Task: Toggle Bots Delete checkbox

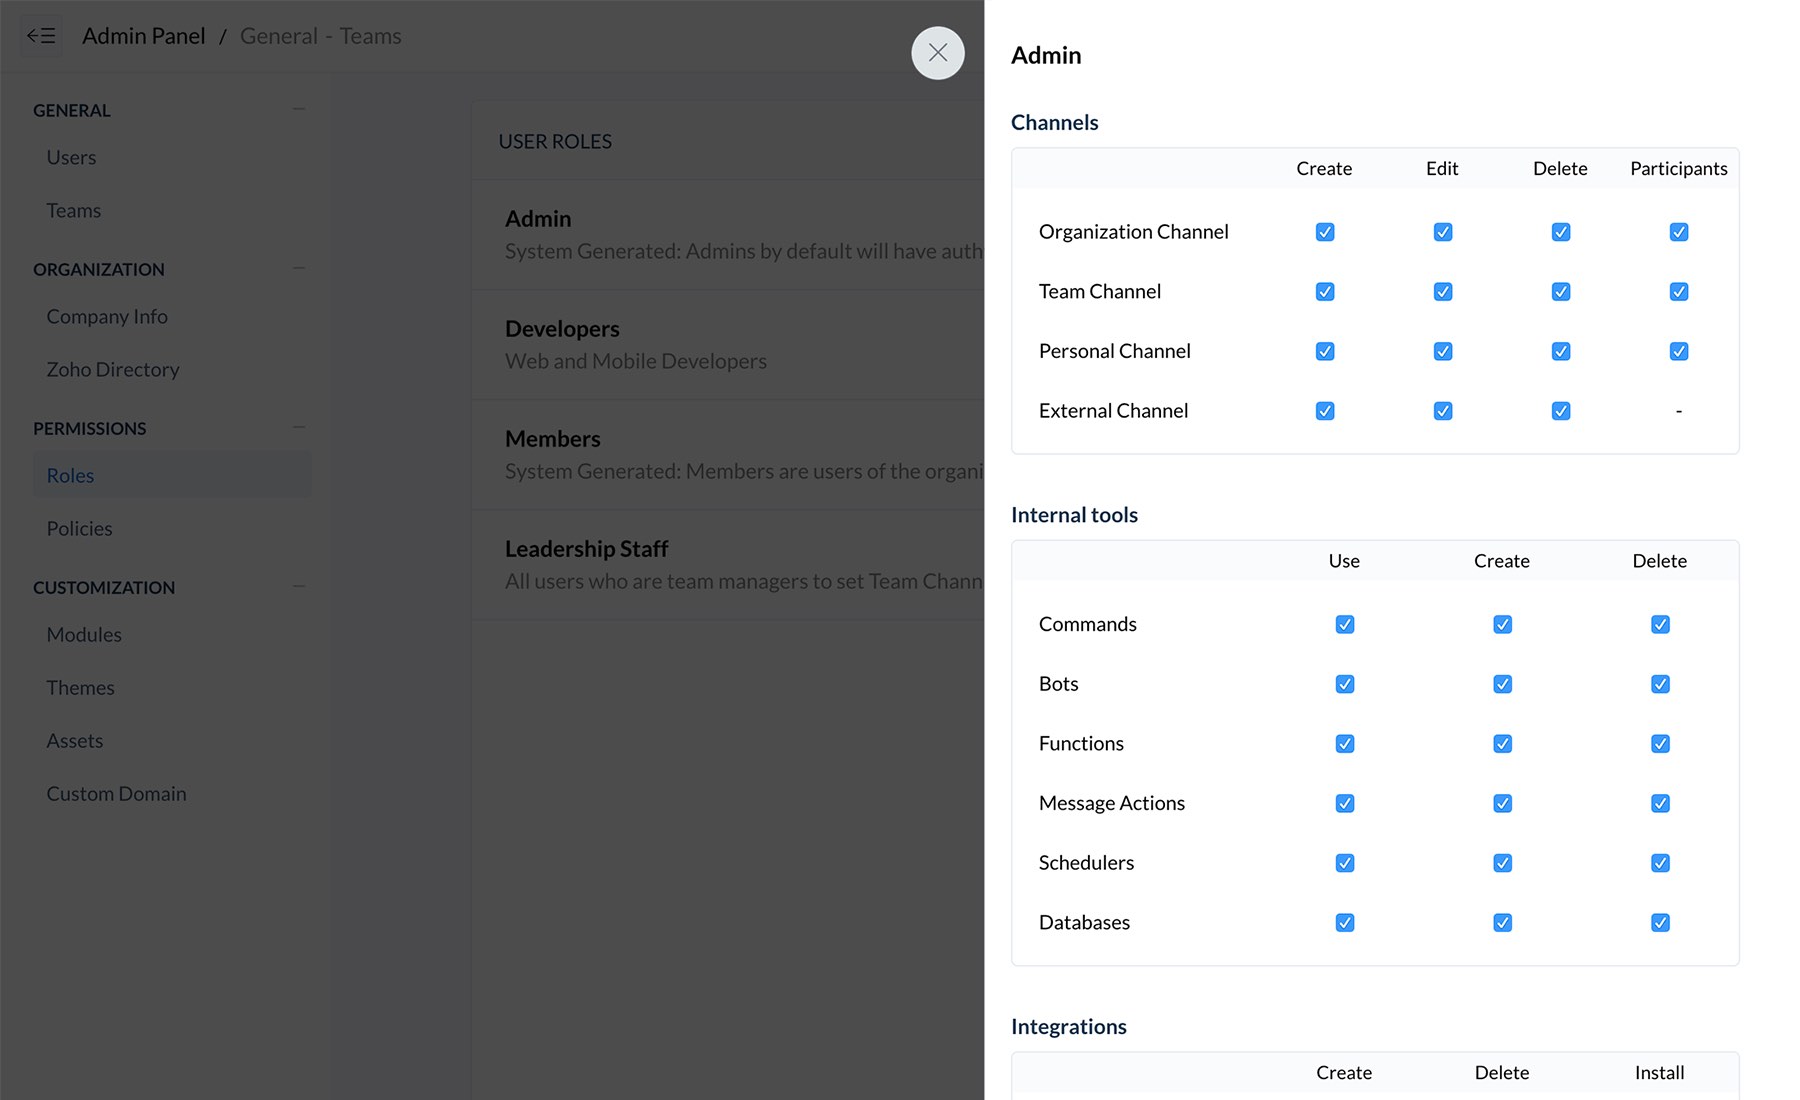Action: tap(1660, 684)
